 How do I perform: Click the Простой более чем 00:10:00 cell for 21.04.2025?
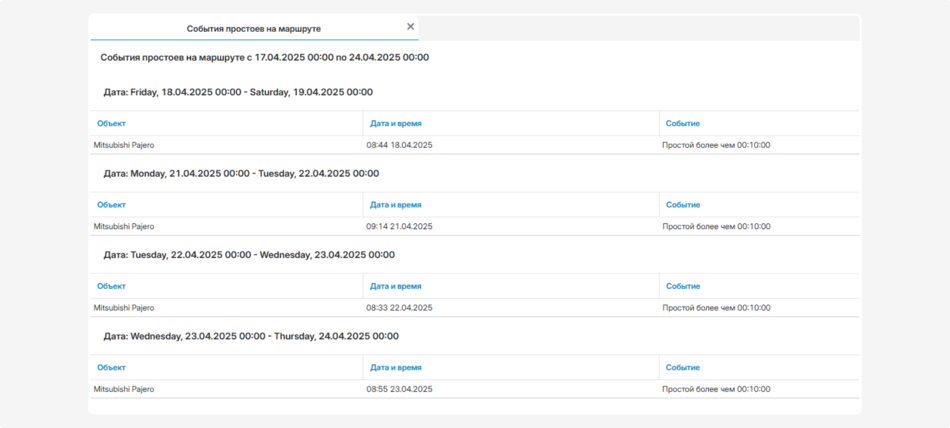tap(716, 227)
